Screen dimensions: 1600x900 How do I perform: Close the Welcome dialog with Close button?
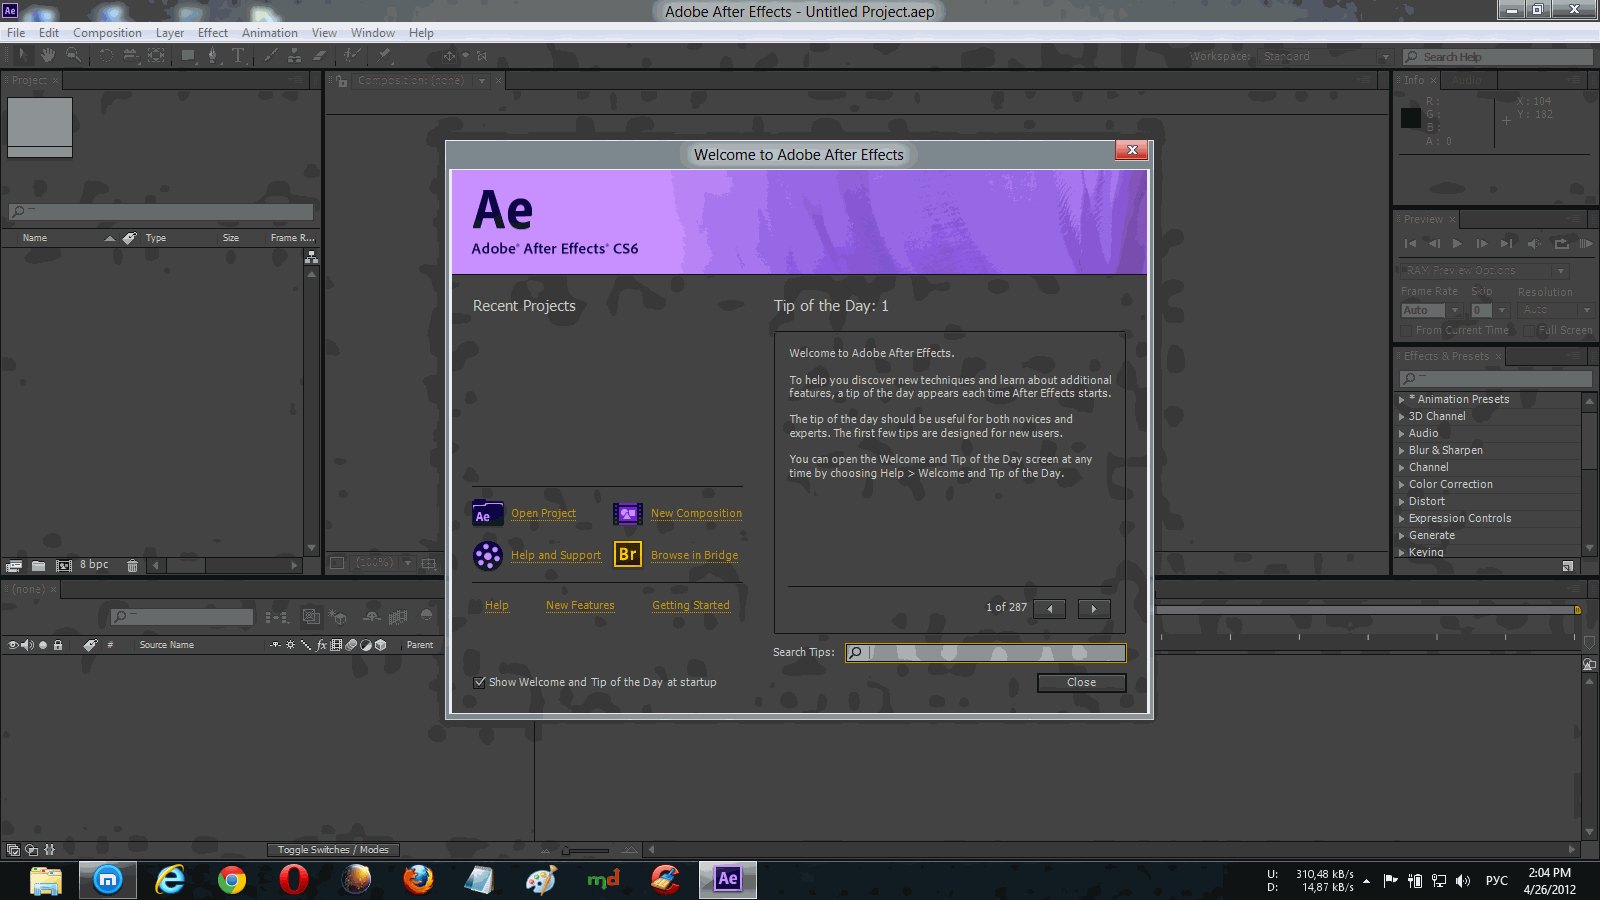pos(1081,682)
